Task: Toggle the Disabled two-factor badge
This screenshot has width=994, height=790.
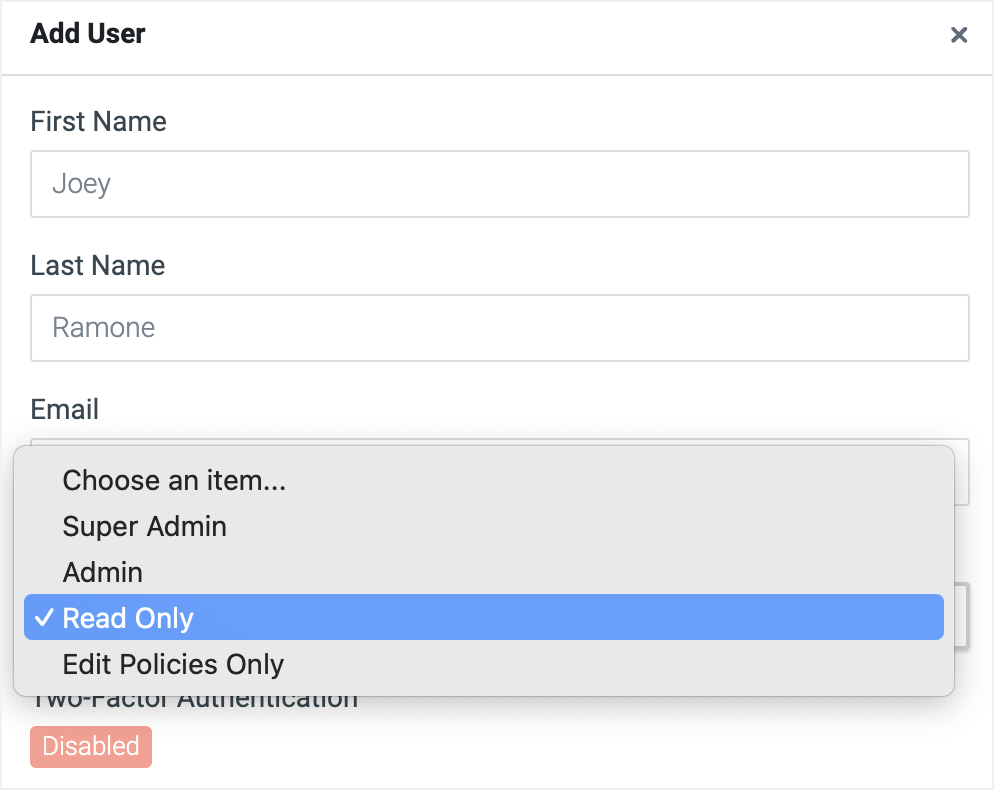Action: (x=91, y=746)
